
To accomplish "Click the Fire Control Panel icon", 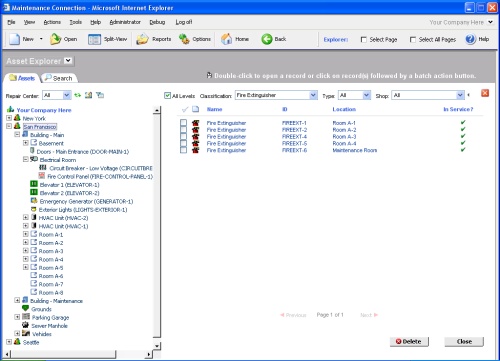I will [42, 176].
